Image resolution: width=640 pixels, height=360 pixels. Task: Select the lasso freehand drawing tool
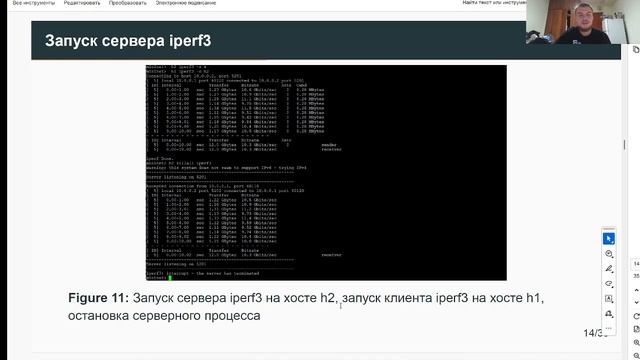(x=609, y=284)
